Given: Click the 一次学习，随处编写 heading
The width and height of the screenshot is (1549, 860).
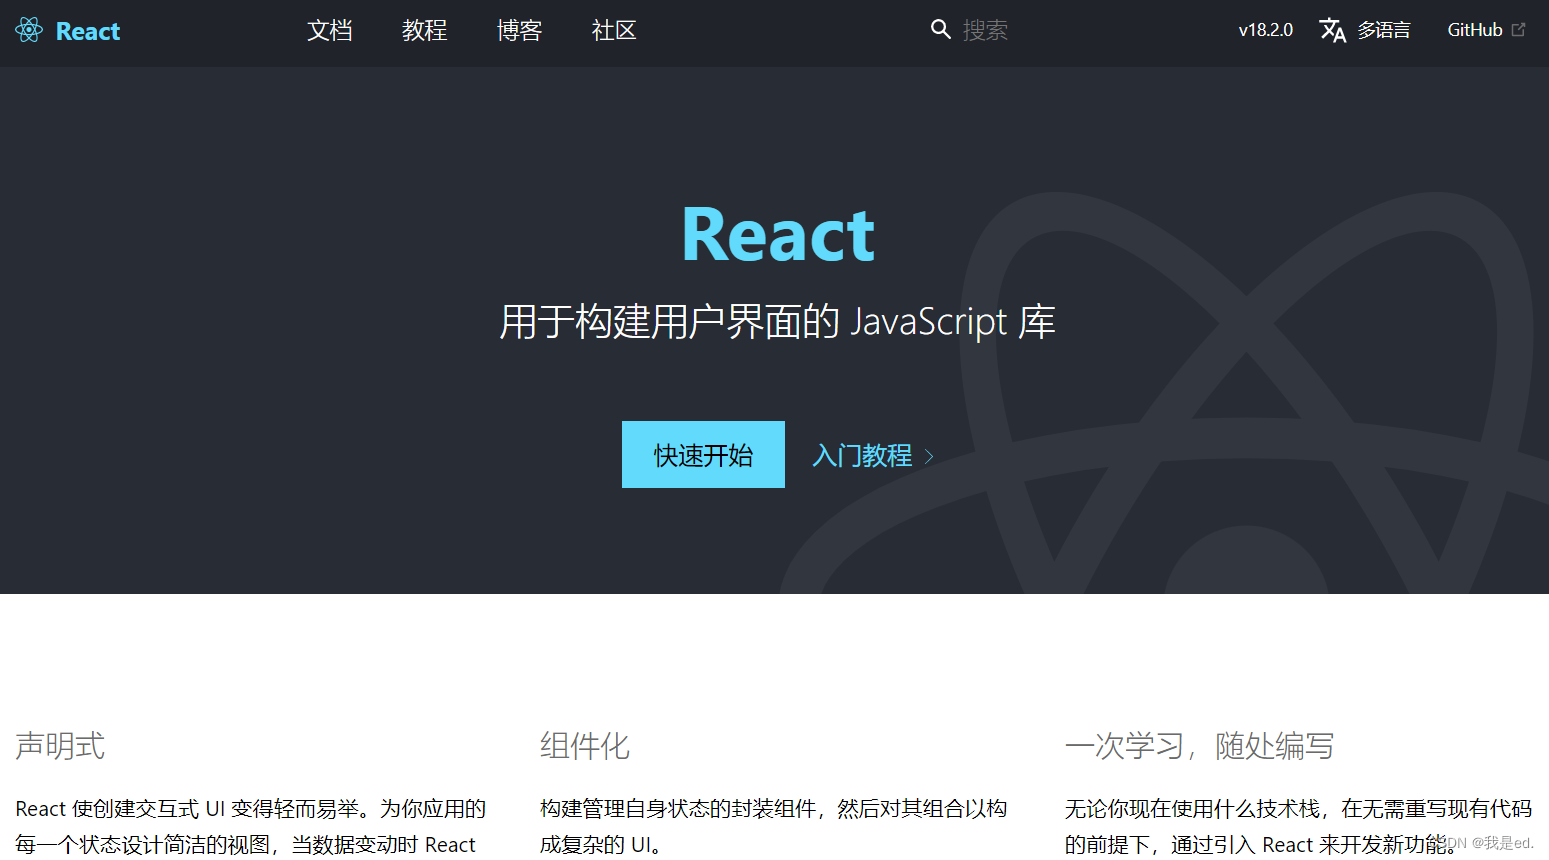Looking at the screenshot, I should [x=1200, y=745].
